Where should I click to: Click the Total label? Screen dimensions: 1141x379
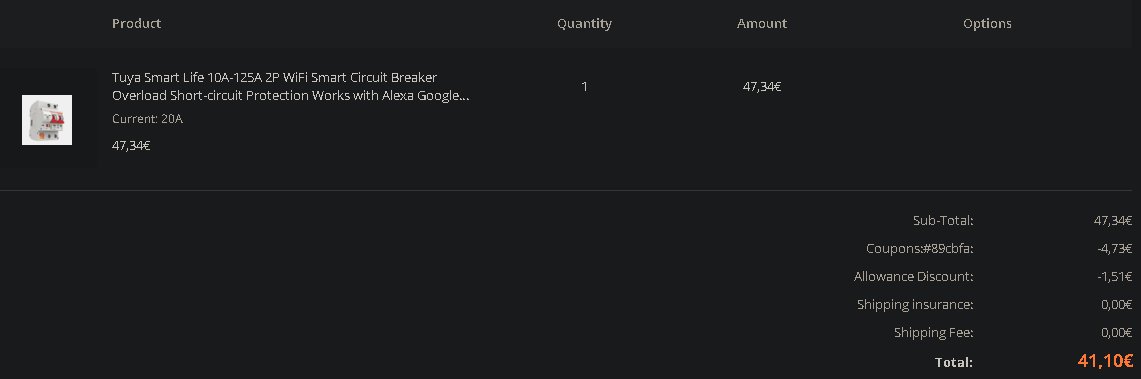coord(954,362)
